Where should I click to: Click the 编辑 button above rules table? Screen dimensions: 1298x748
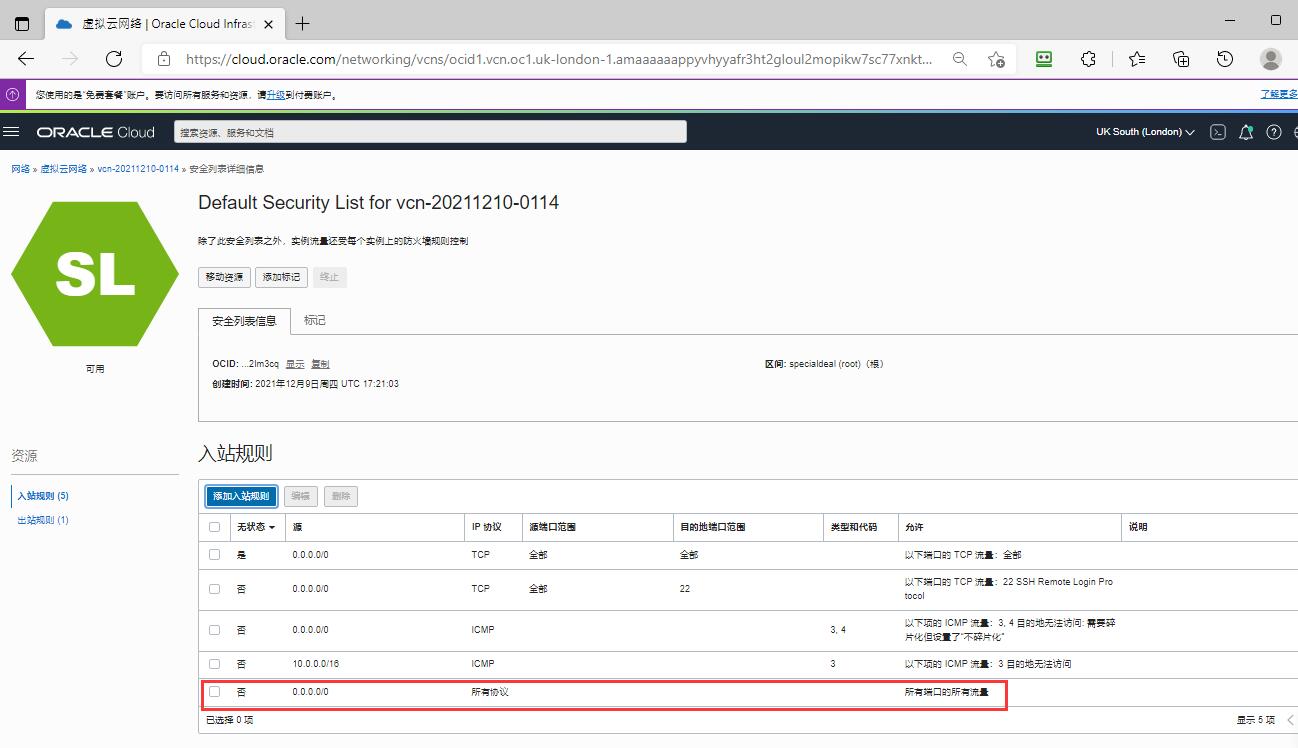click(301, 496)
